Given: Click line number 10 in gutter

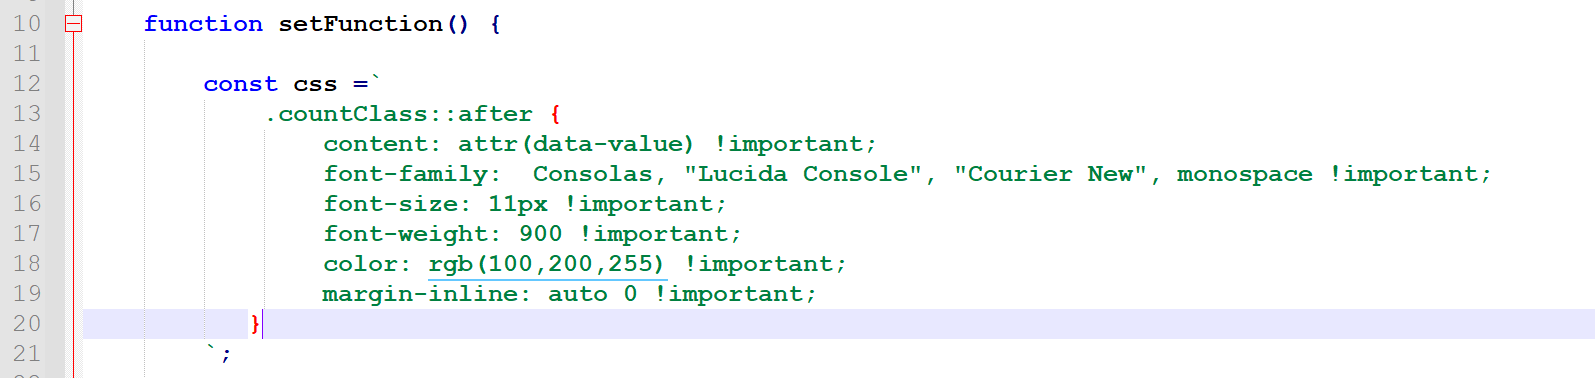Looking at the screenshot, I should (27, 23).
